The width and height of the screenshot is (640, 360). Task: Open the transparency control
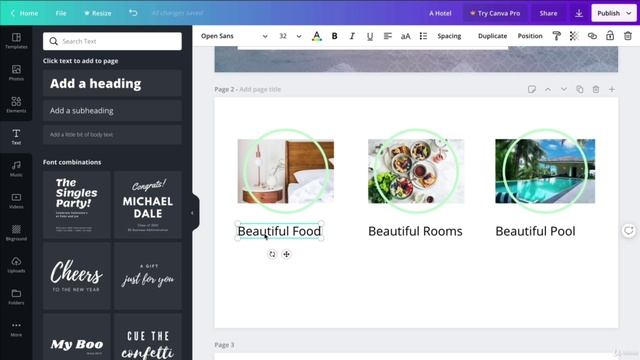tap(574, 36)
